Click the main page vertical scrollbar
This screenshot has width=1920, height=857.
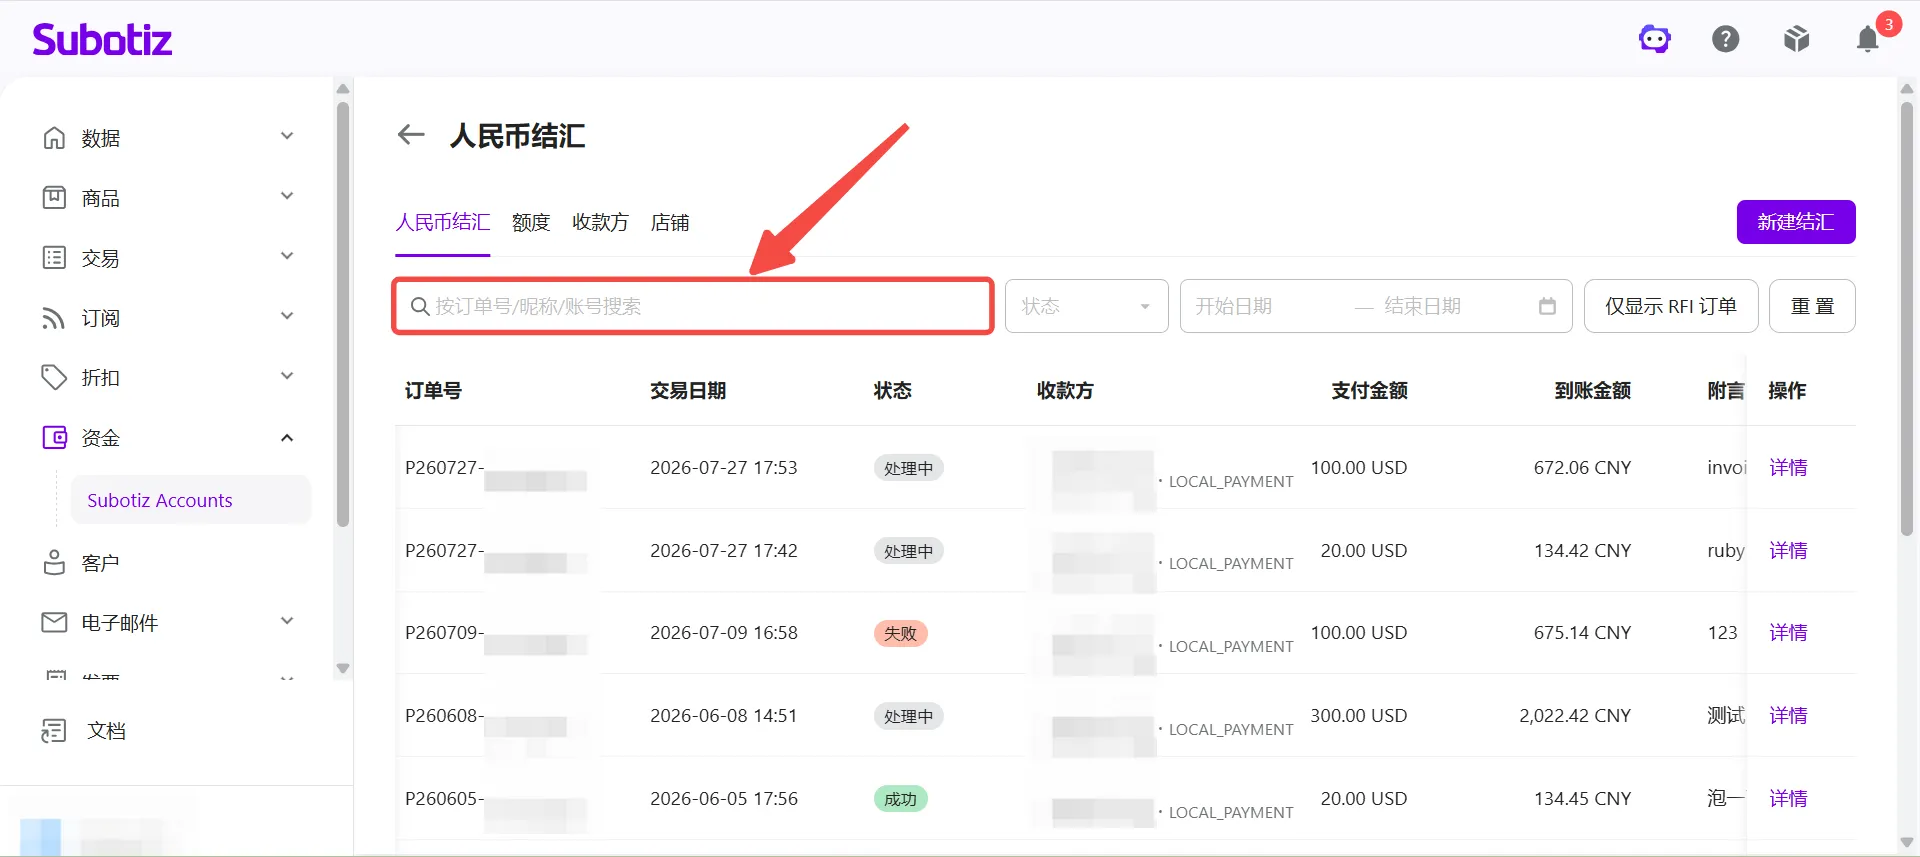coord(1907,318)
